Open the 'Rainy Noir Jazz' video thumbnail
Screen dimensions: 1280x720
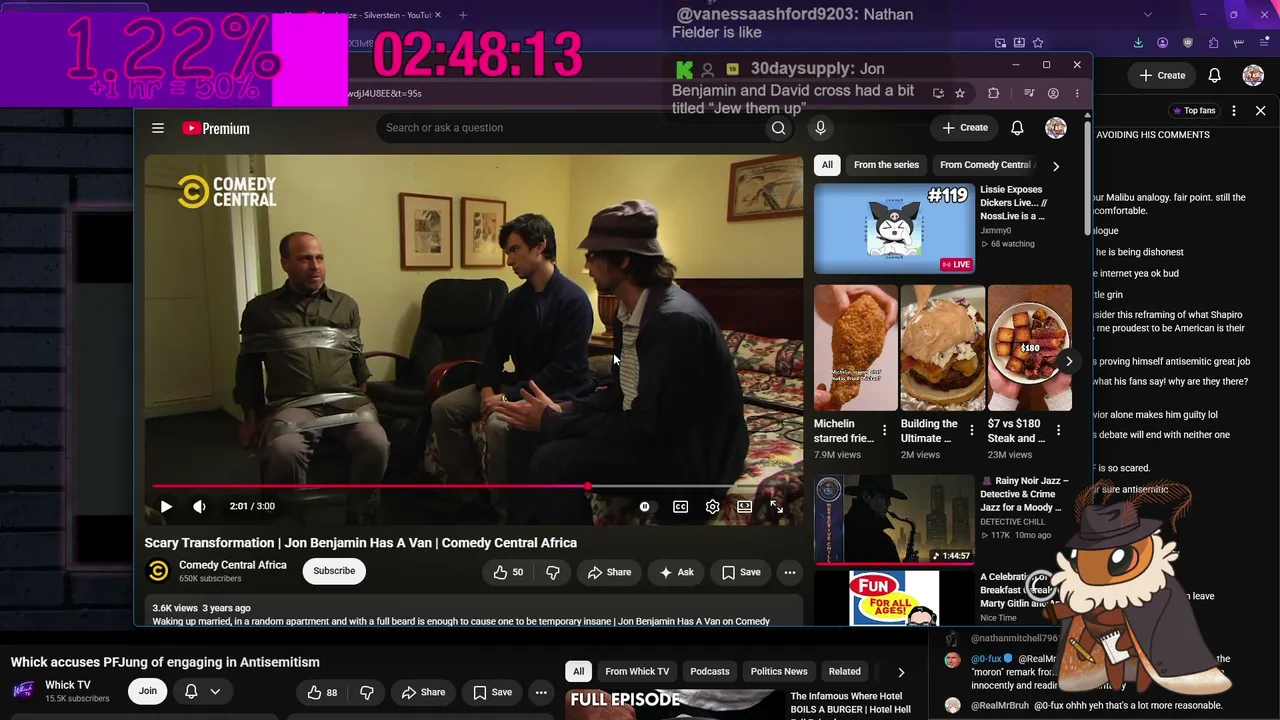point(894,519)
